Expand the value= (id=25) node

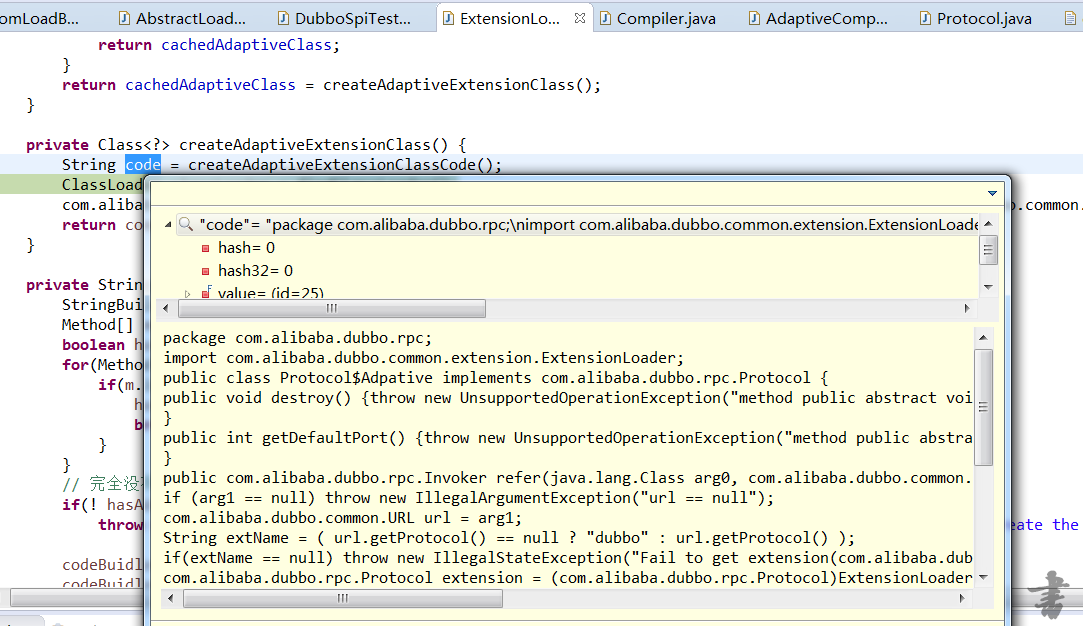(x=187, y=294)
